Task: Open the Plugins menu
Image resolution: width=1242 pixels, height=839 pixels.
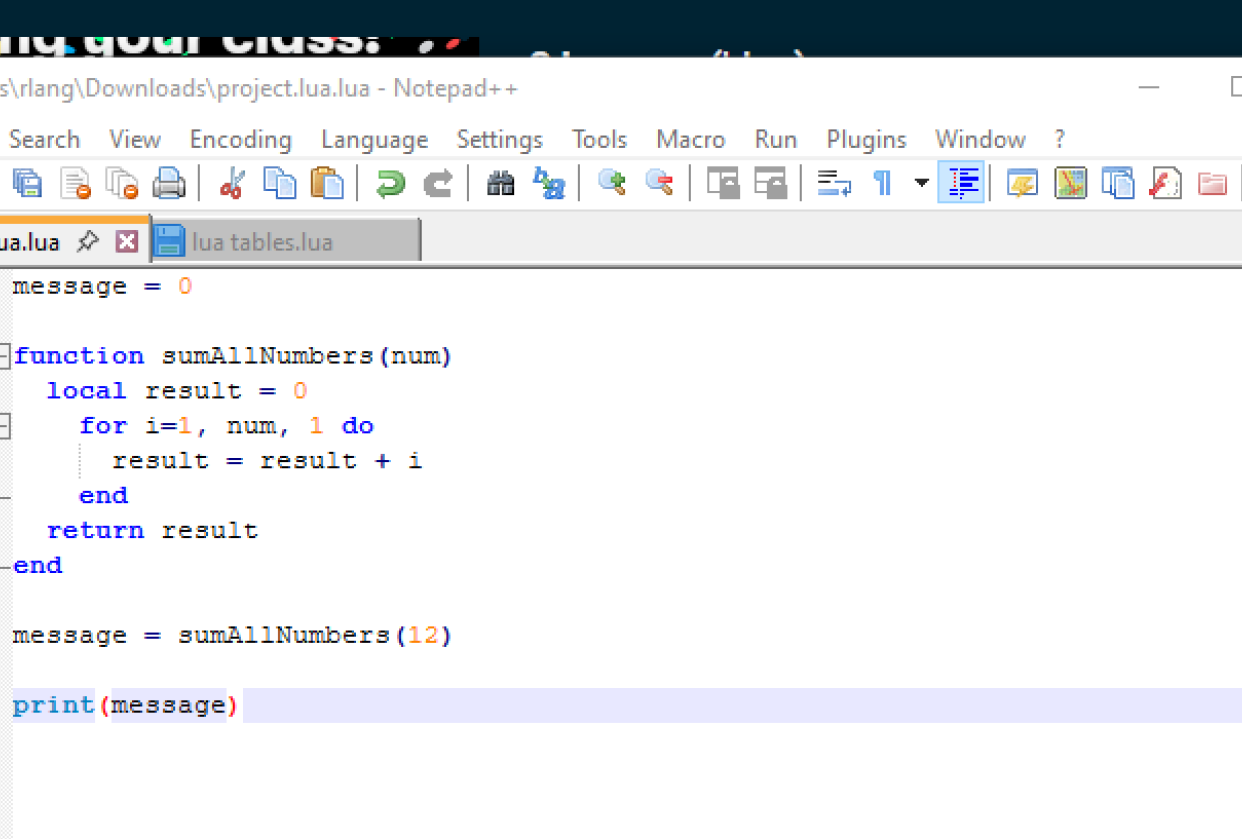Action: pos(866,139)
